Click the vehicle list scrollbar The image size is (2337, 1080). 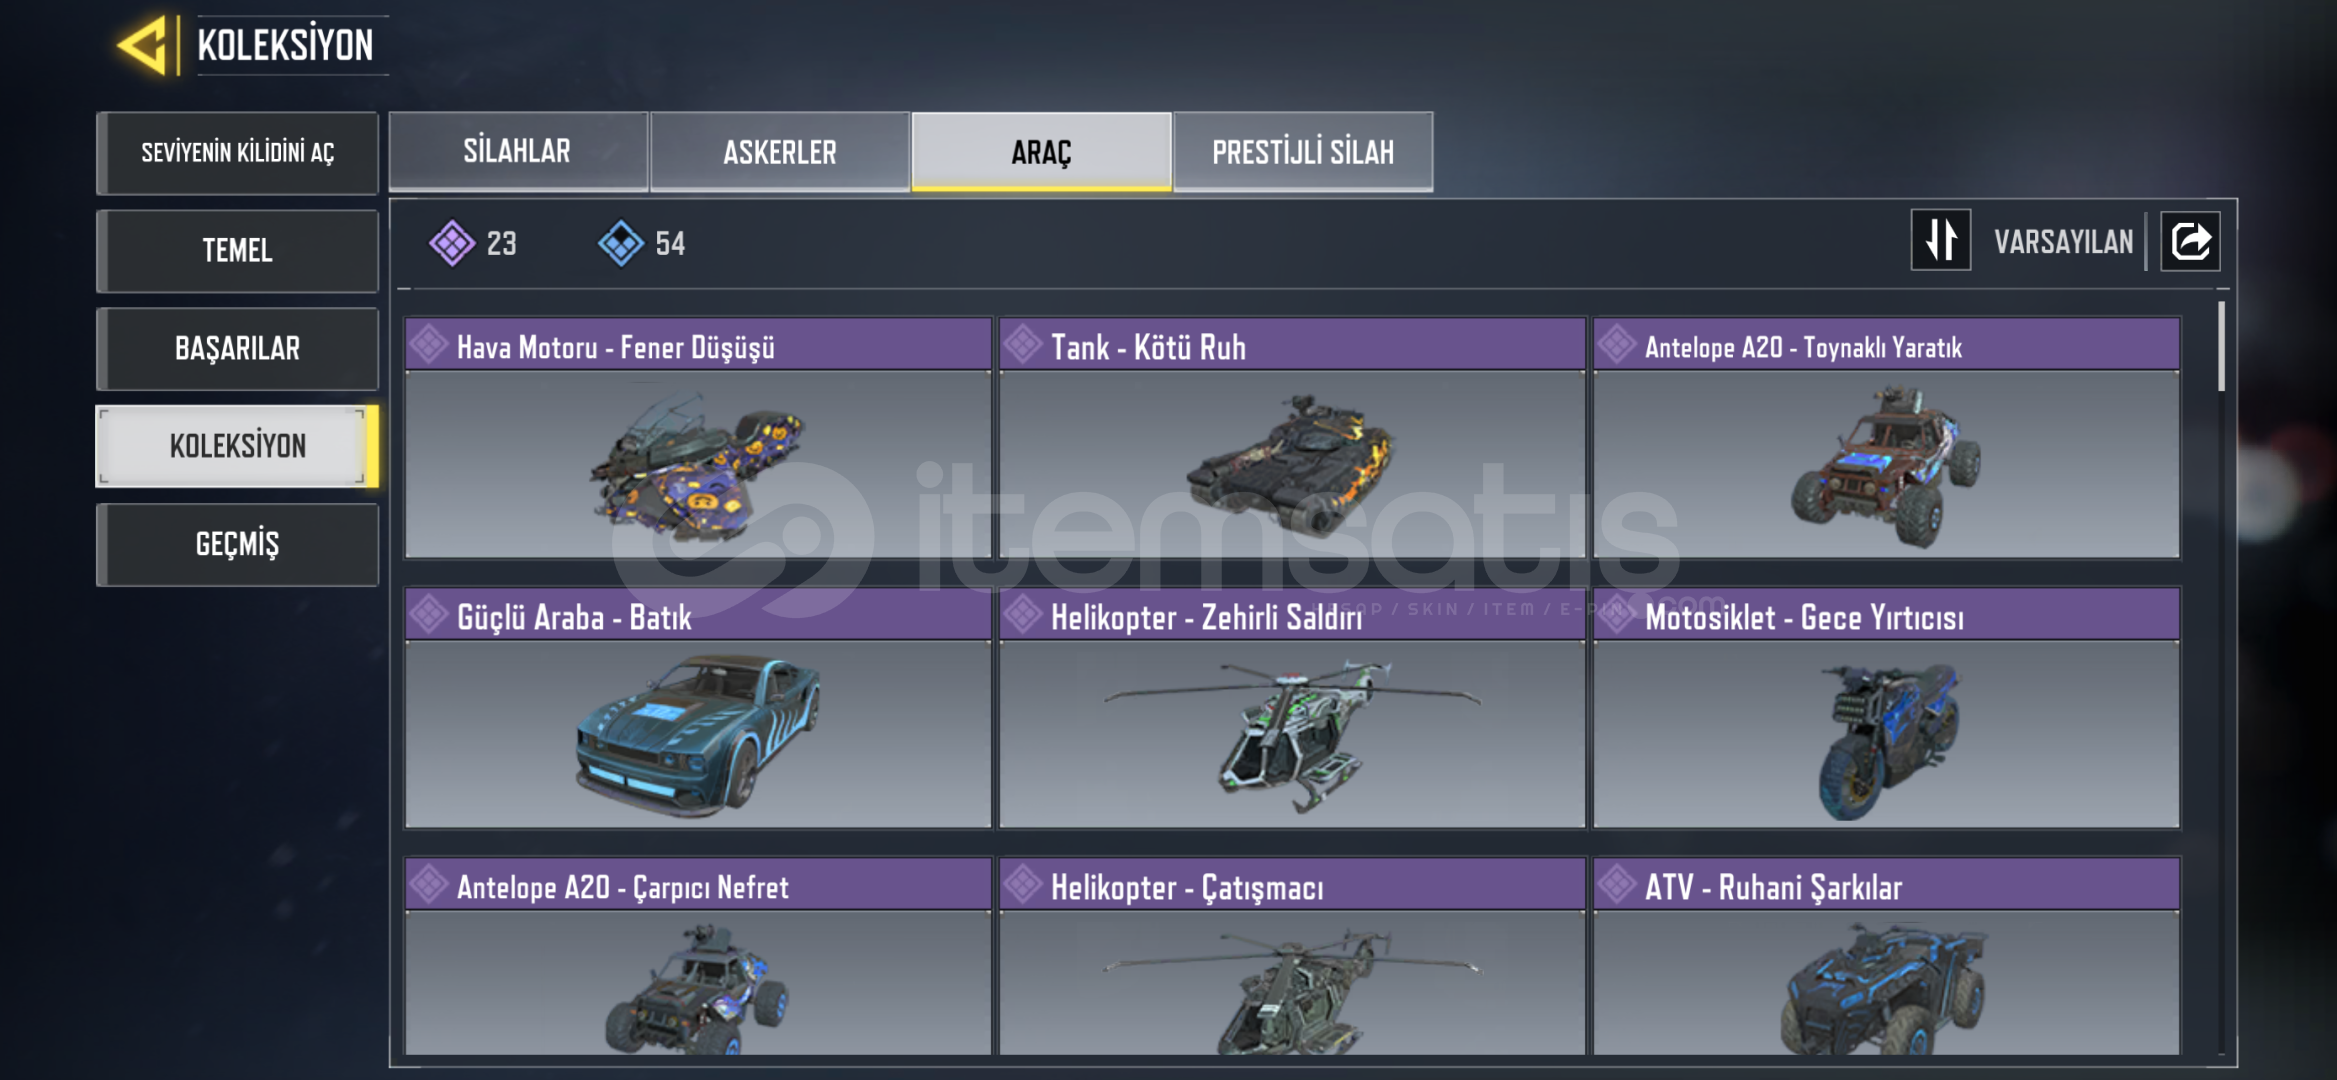tap(2221, 346)
